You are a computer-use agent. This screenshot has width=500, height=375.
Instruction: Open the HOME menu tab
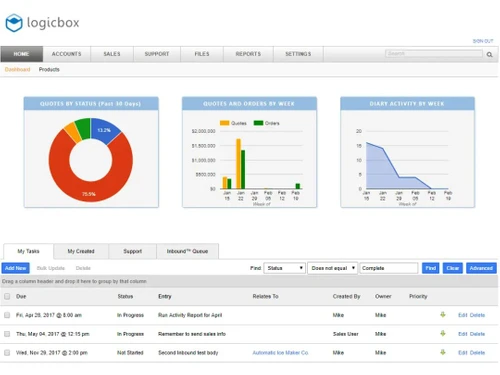[x=22, y=54]
